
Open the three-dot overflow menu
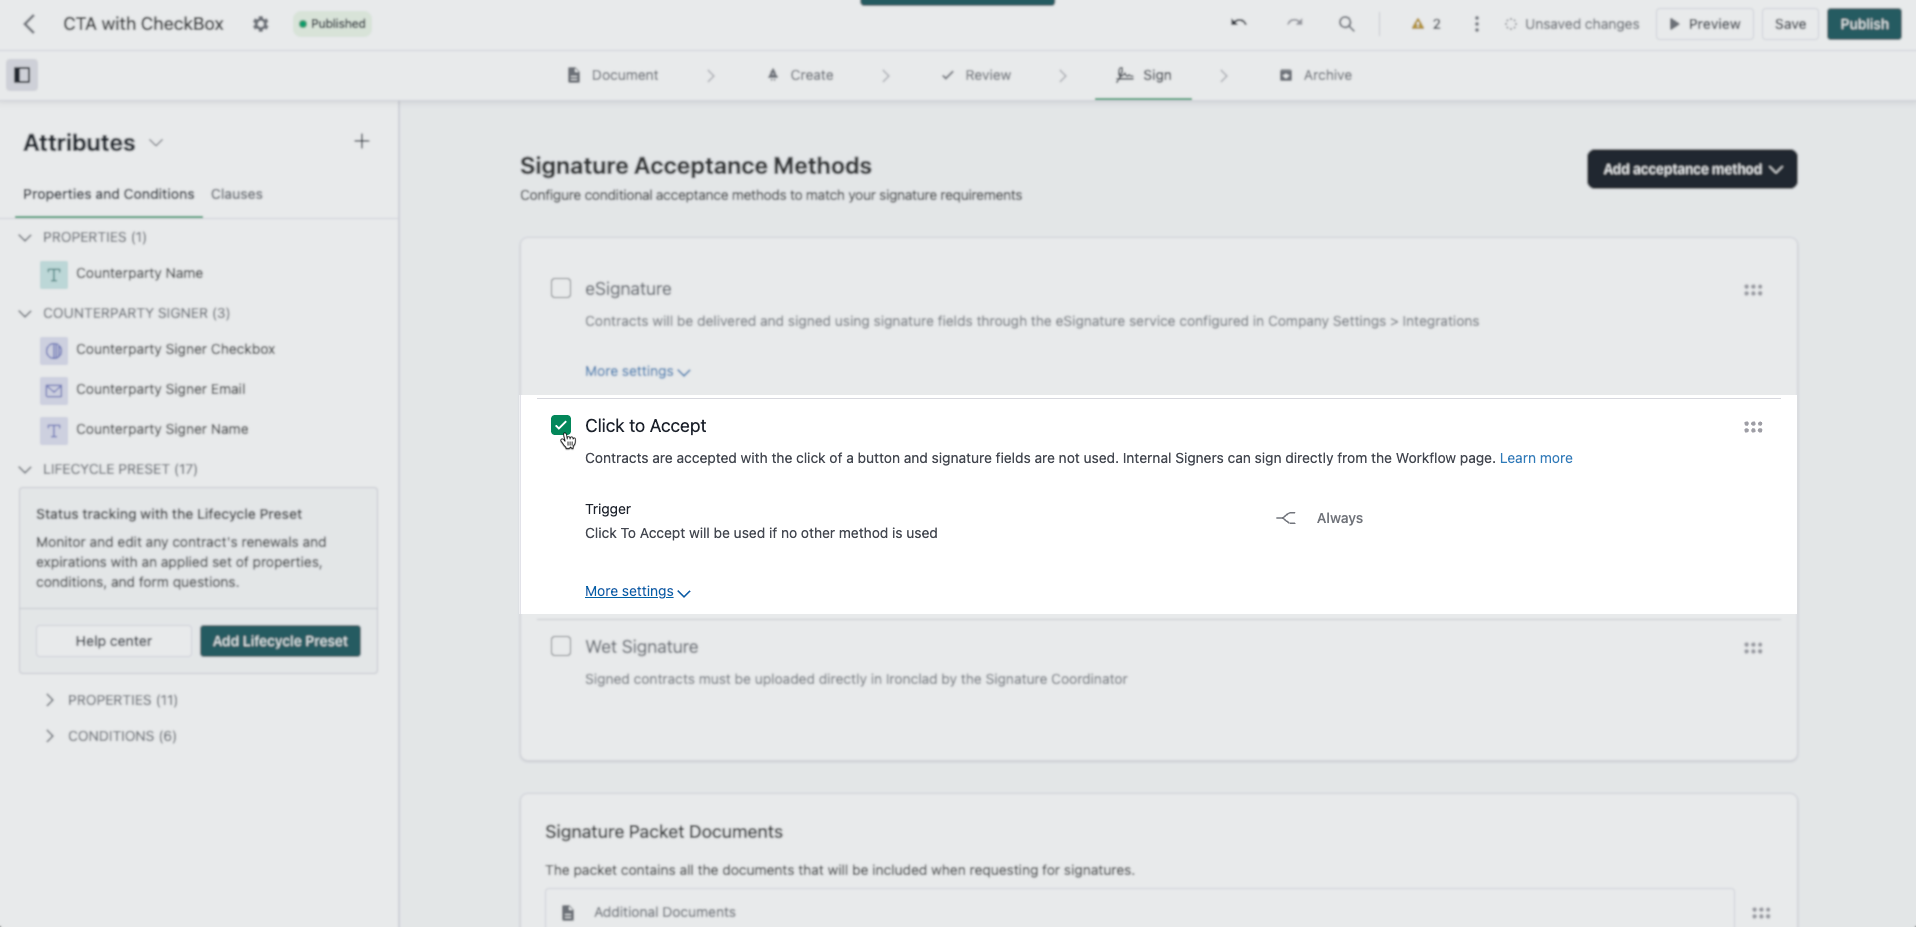click(1476, 24)
